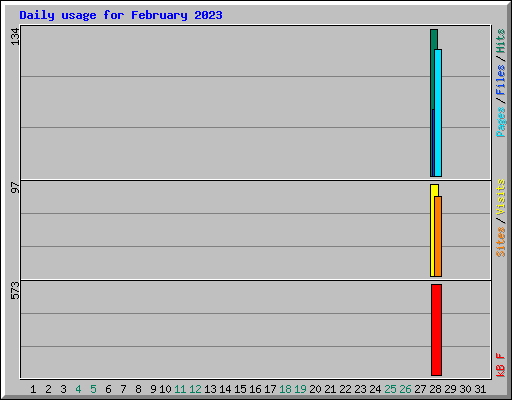512x400 pixels.
Task: Click day 31 on the x-axis
Action: pos(480,389)
